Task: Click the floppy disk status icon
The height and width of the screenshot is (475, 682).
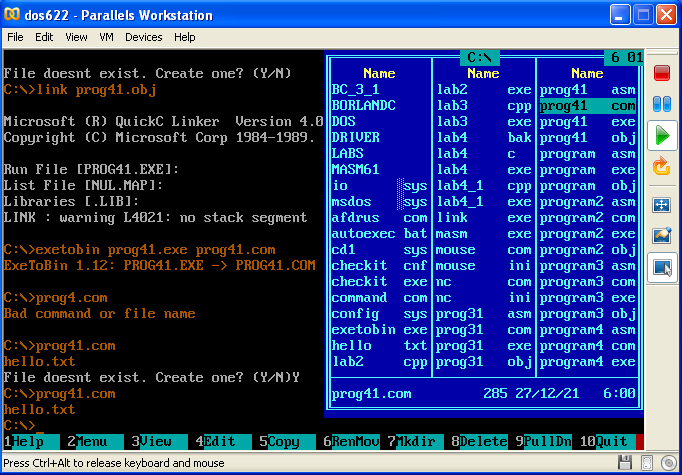Action: pyautogui.click(x=625, y=463)
